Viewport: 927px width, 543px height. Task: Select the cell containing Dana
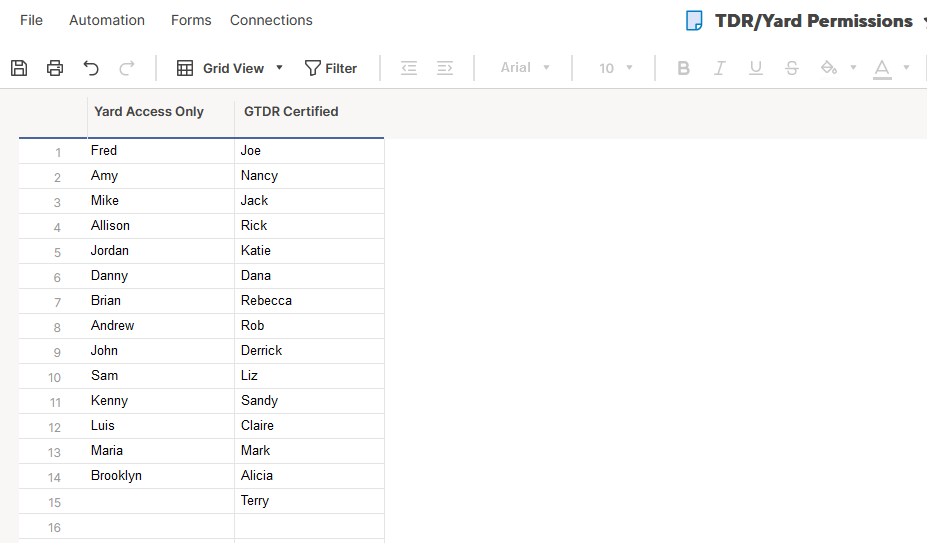tap(309, 276)
